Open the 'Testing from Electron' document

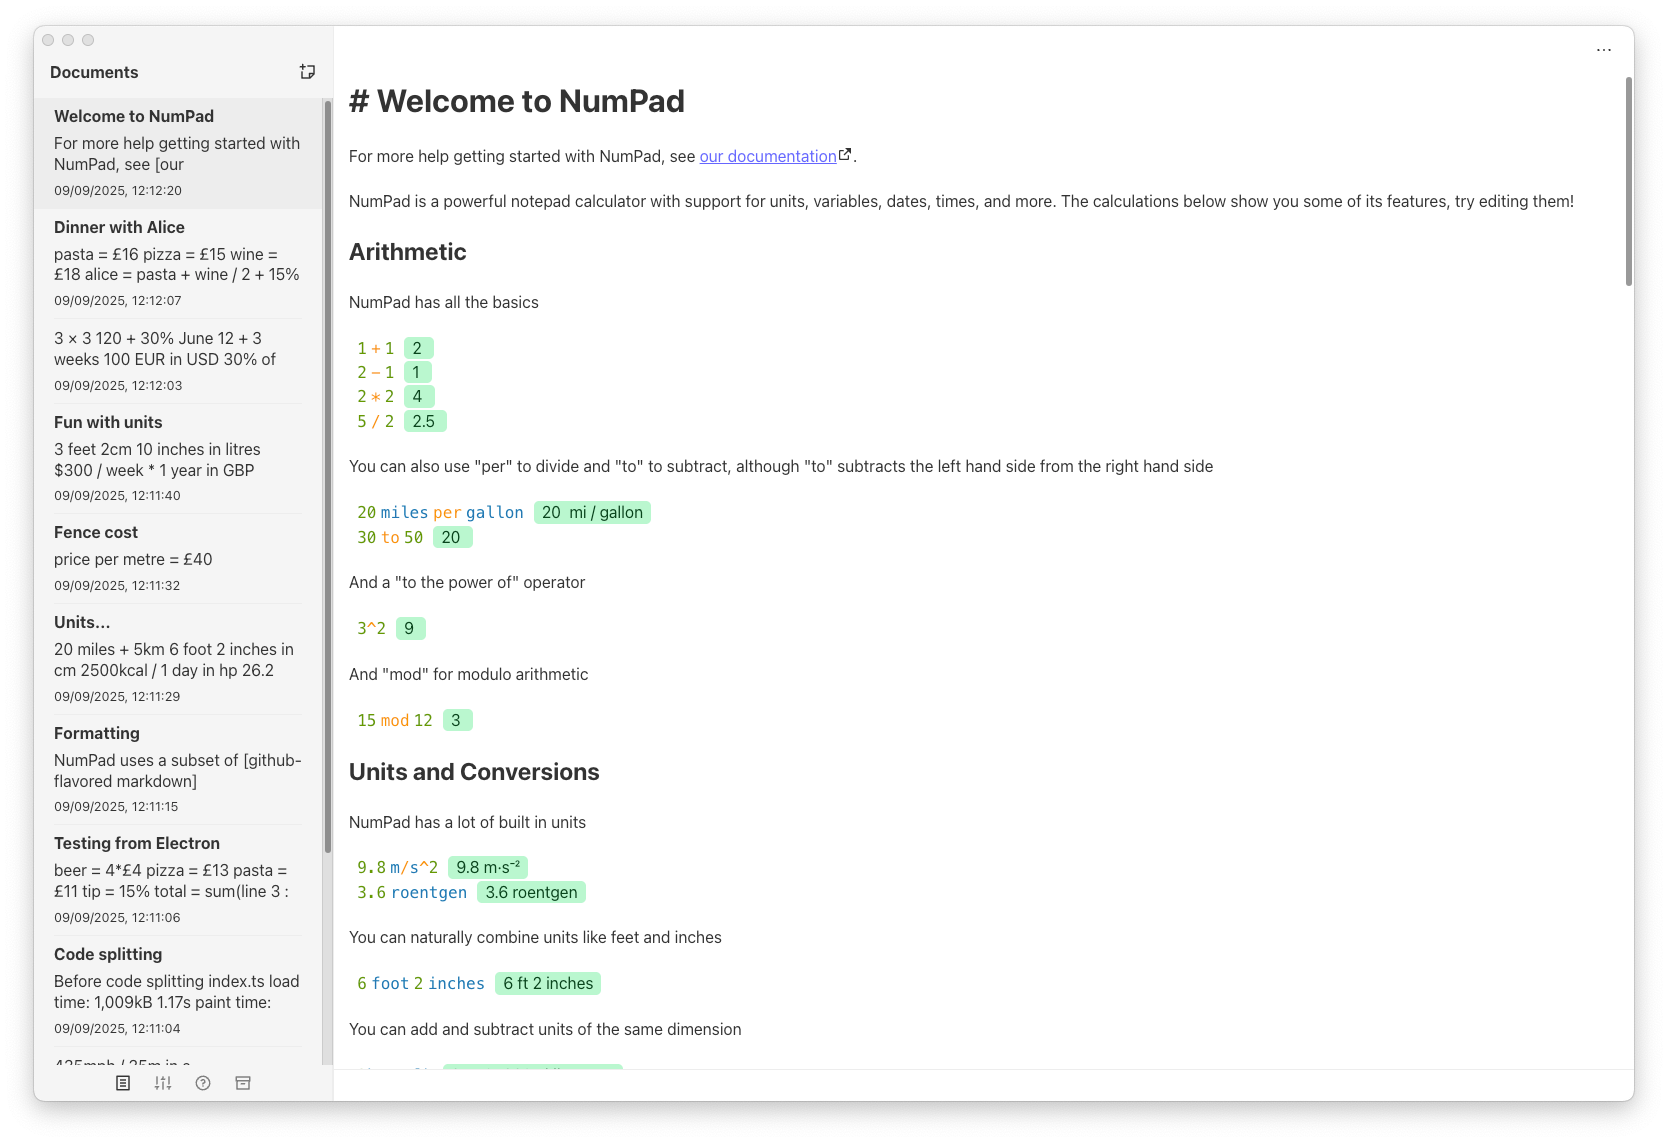click(178, 880)
